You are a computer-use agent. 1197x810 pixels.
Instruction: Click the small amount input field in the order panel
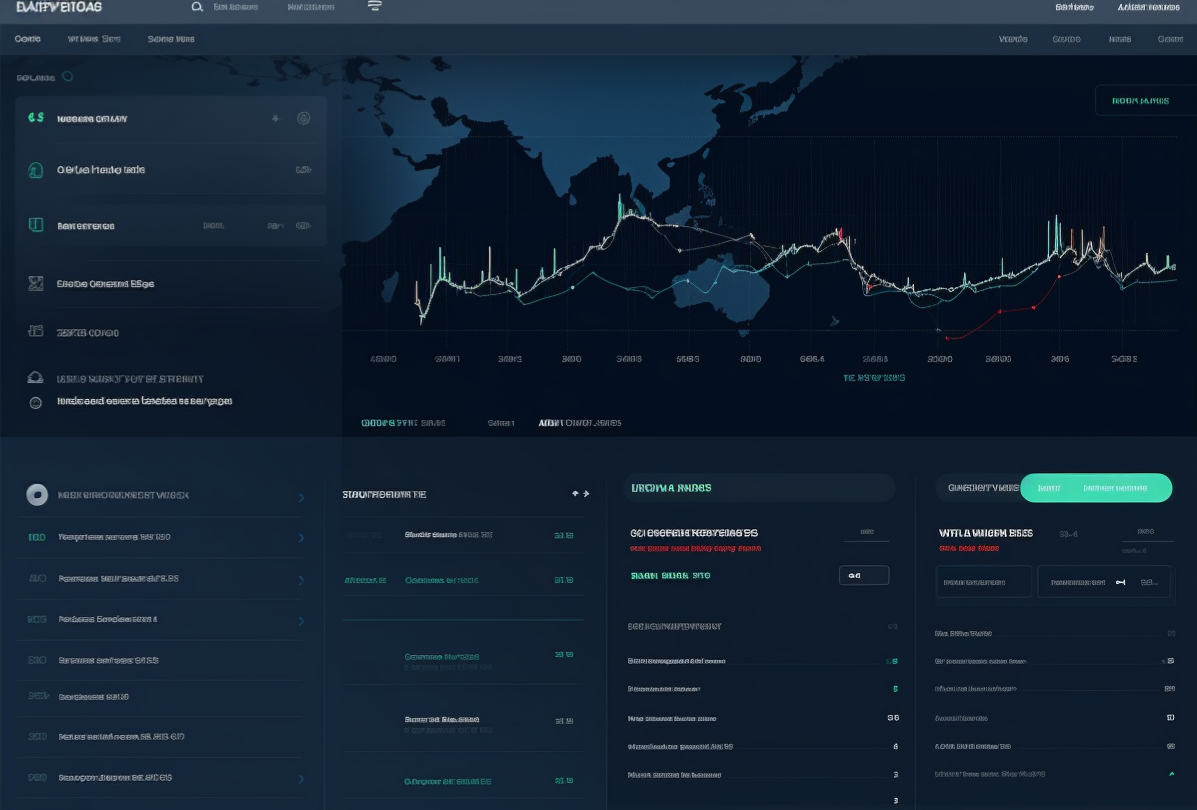[x=864, y=575]
